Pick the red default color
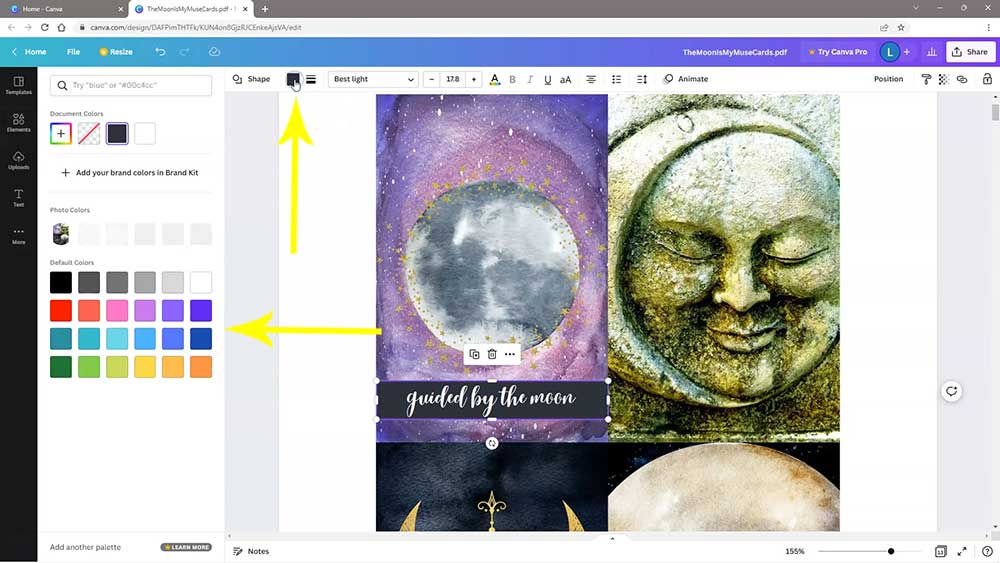This screenshot has width=1000, height=563. [61, 311]
